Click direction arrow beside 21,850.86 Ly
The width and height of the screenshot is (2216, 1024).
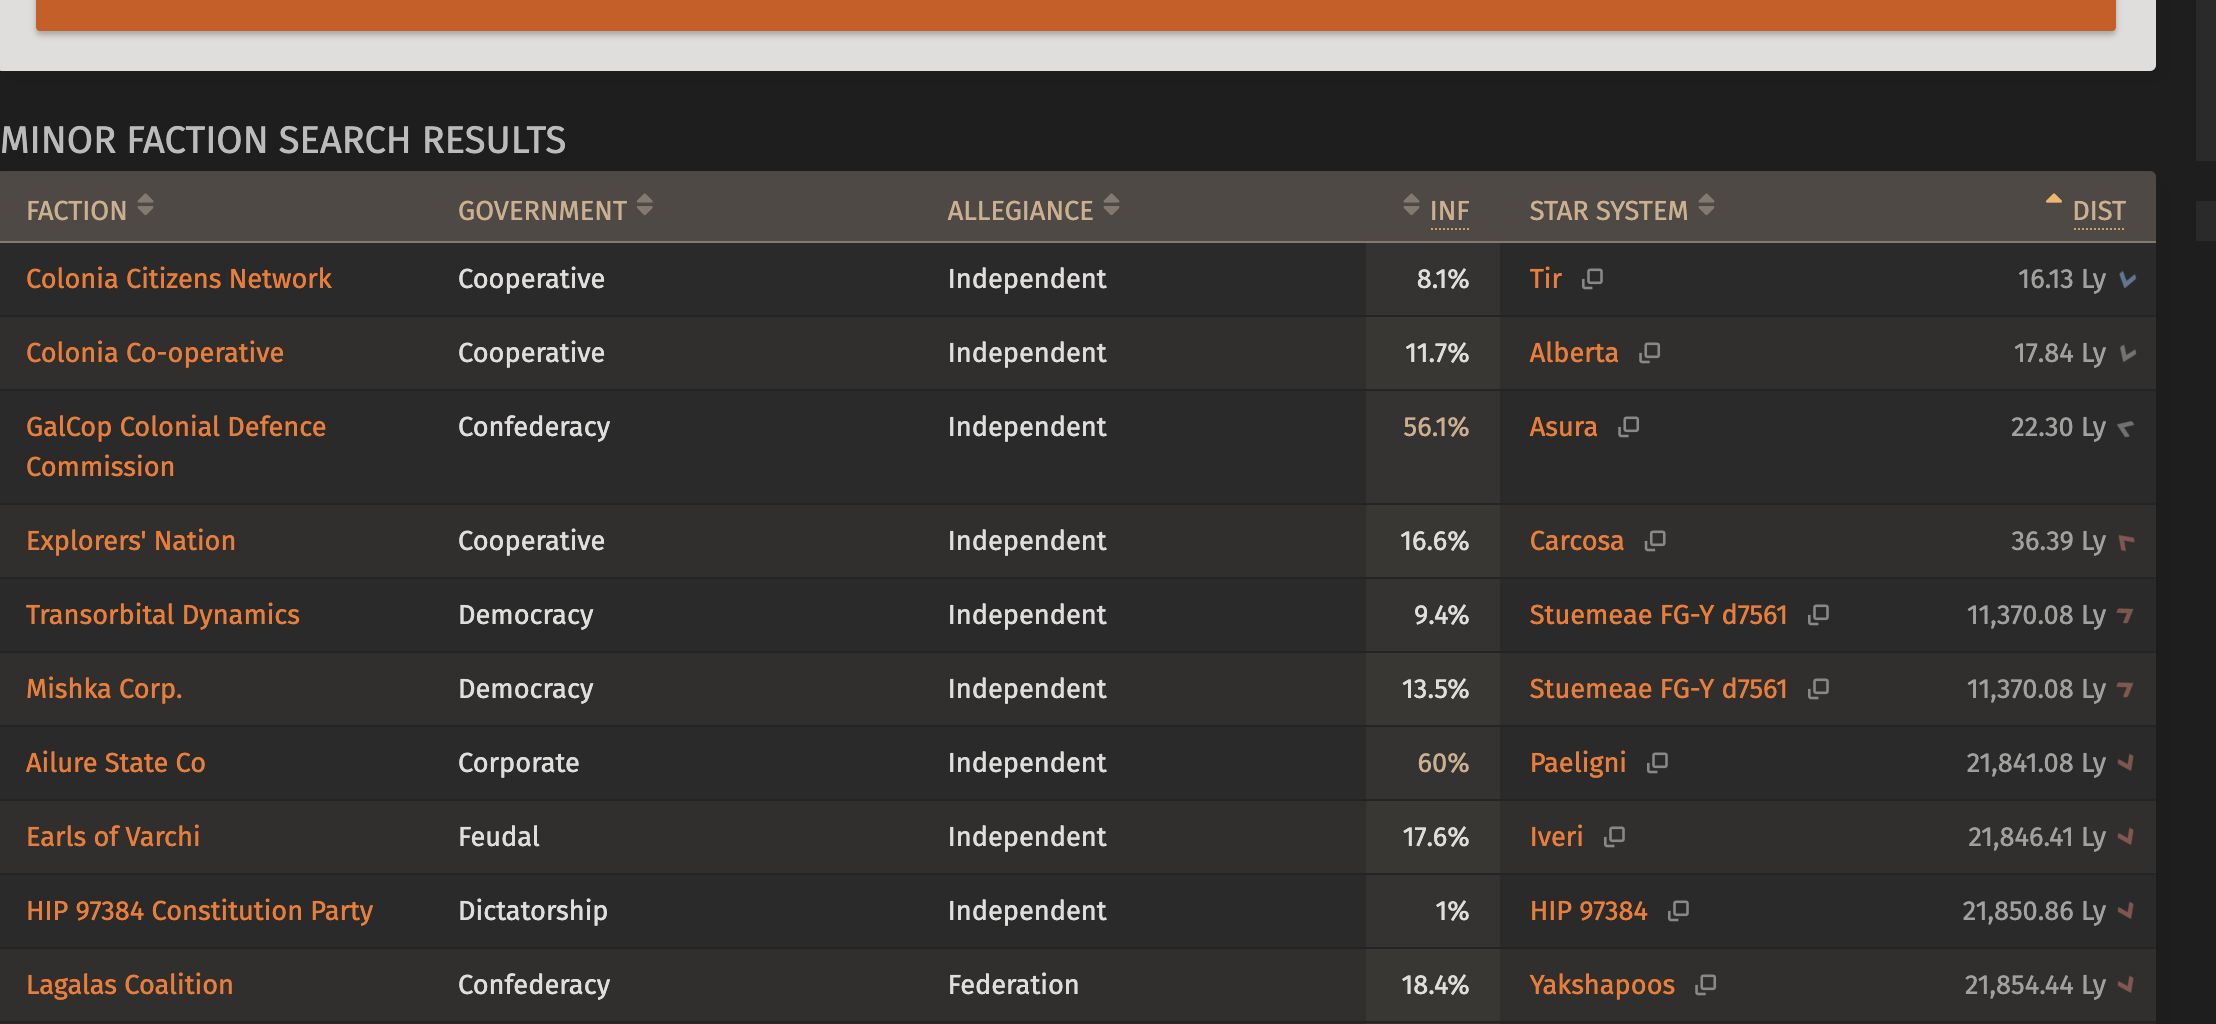coord(2127,912)
